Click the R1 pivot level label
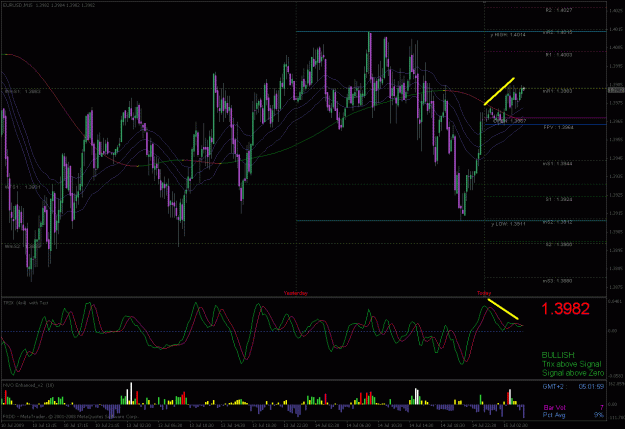The width and height of the screenshot is (625, 429). (559, 55)
